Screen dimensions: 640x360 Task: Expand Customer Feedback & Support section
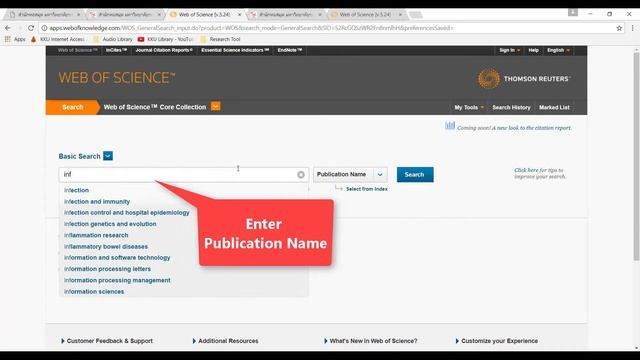pyautogui.click(x=107, y=341)
